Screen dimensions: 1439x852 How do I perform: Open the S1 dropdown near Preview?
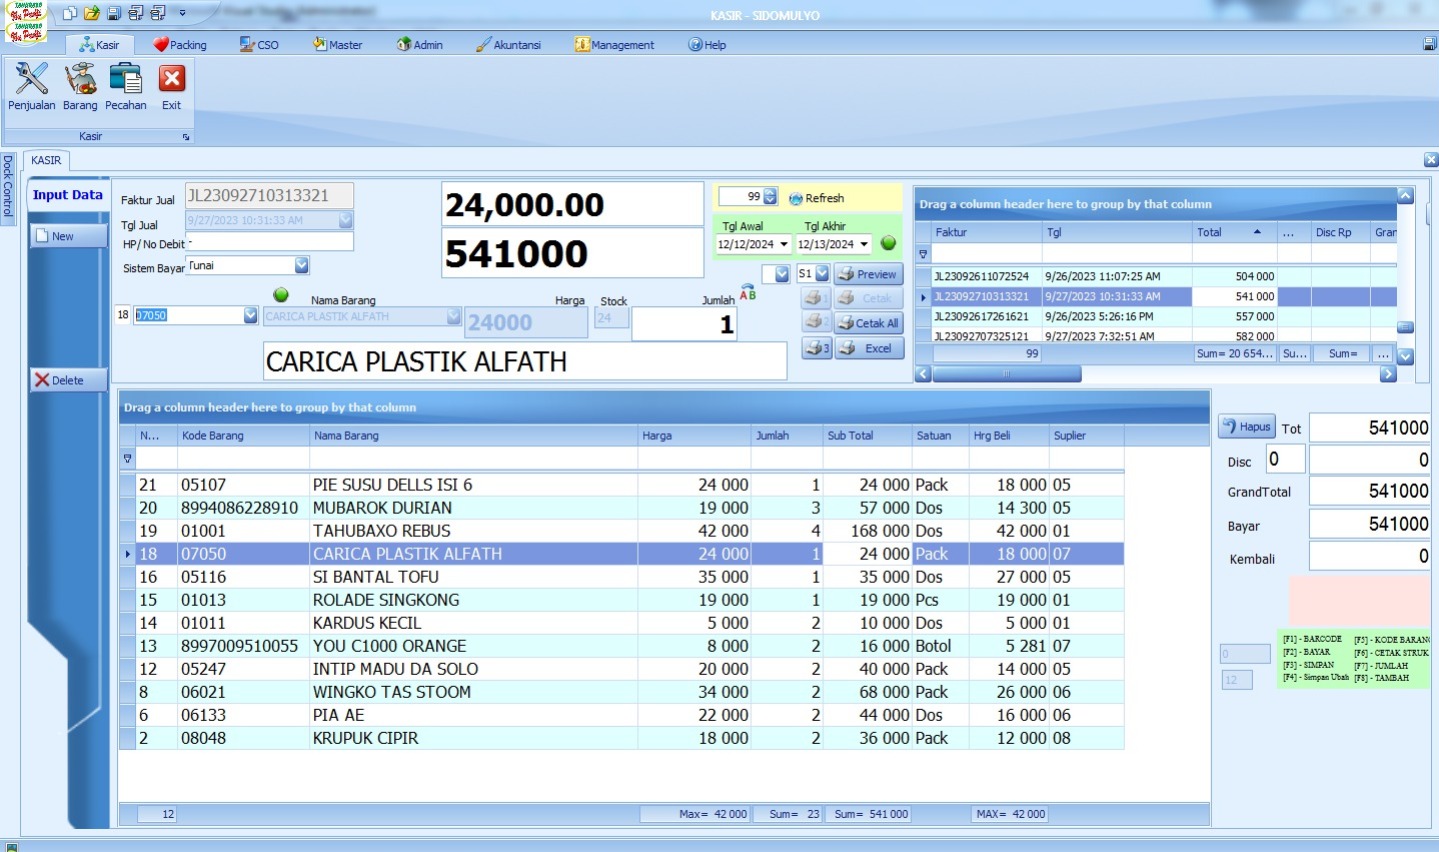click(821, 274)
